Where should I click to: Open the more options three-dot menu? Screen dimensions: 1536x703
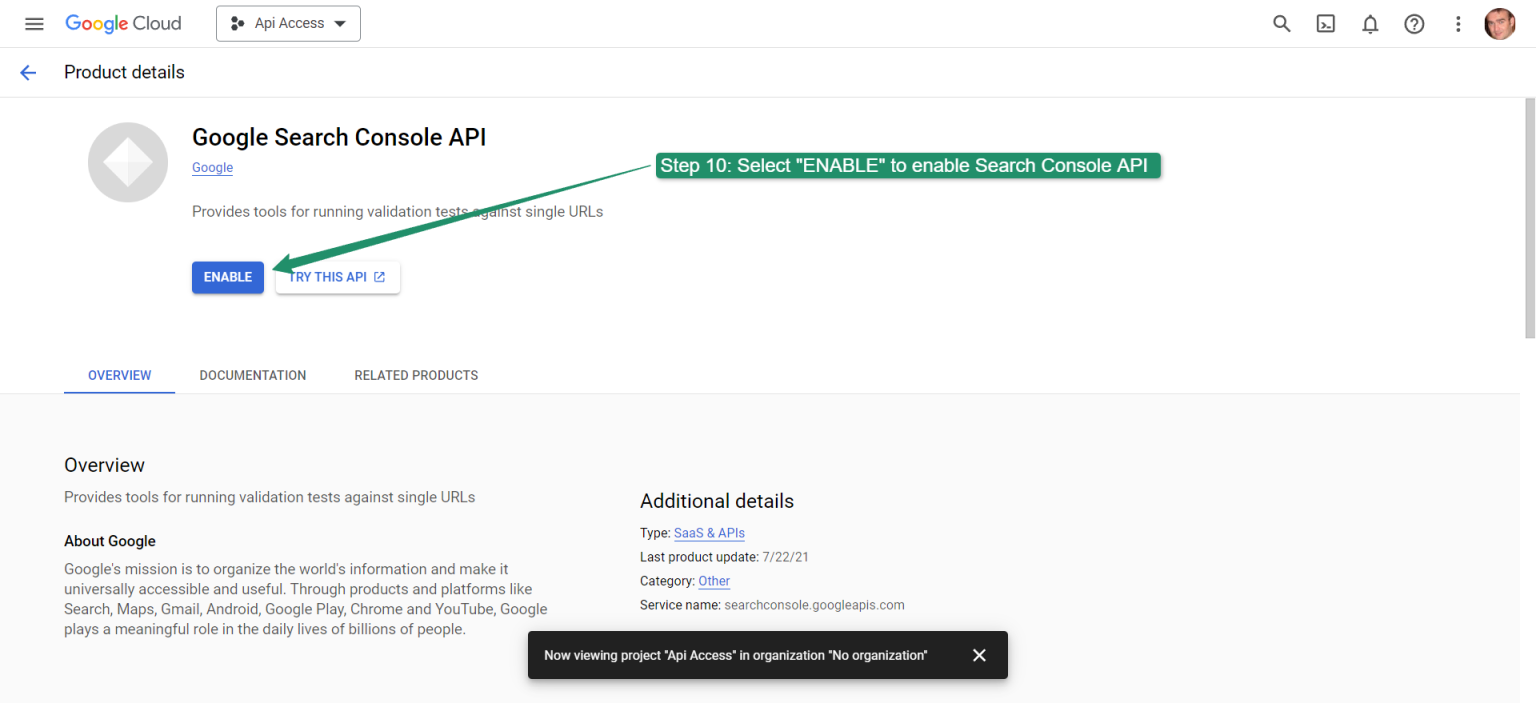1458,23
